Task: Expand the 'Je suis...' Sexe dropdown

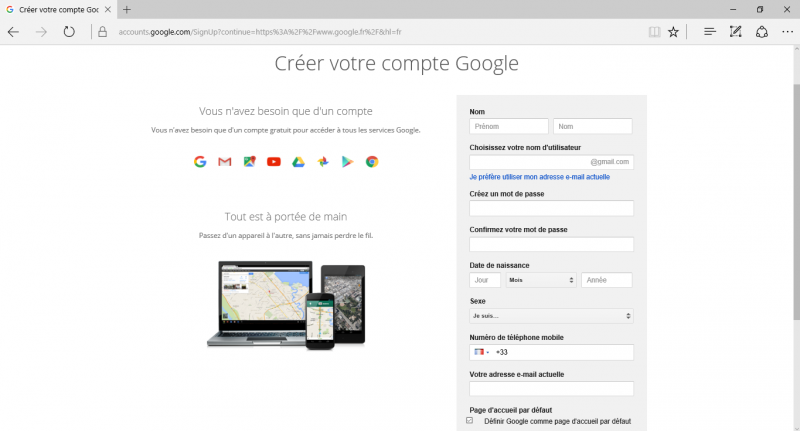Action: pyautogui.click(x=551, y=316)
